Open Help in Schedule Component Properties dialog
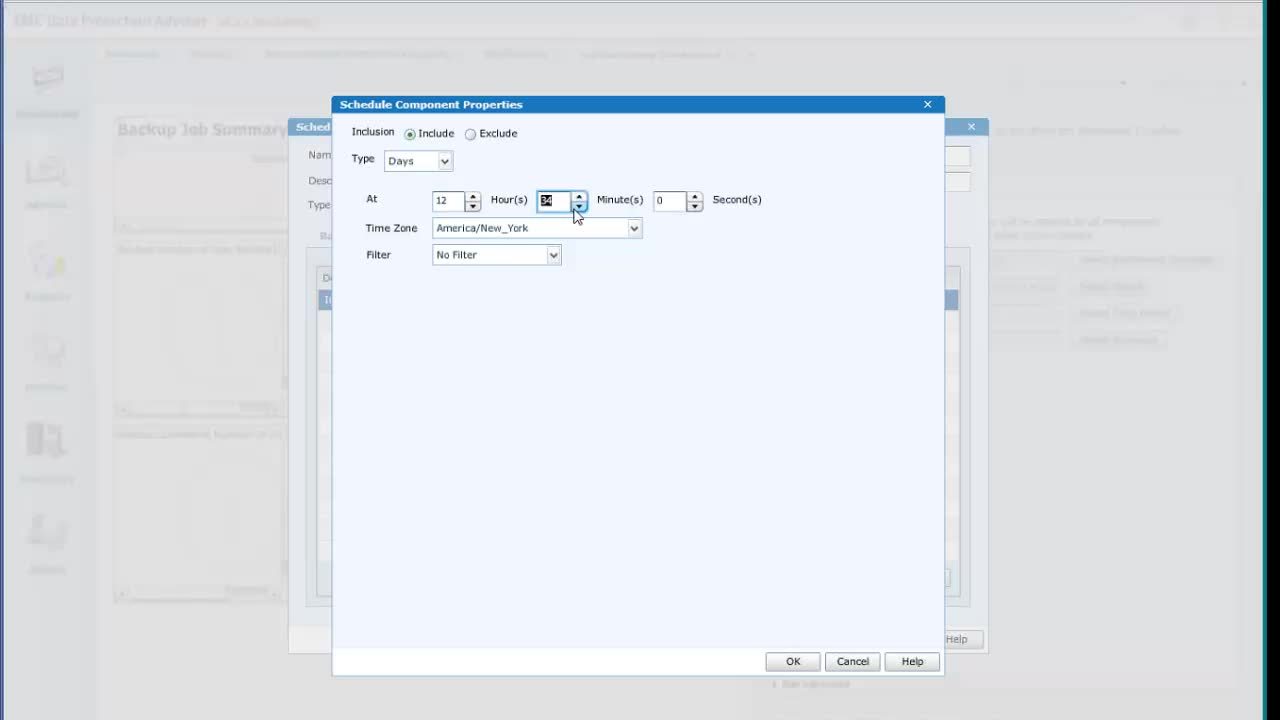The width and height of the screenshot is (1280, 720). (x=912, y=662)
